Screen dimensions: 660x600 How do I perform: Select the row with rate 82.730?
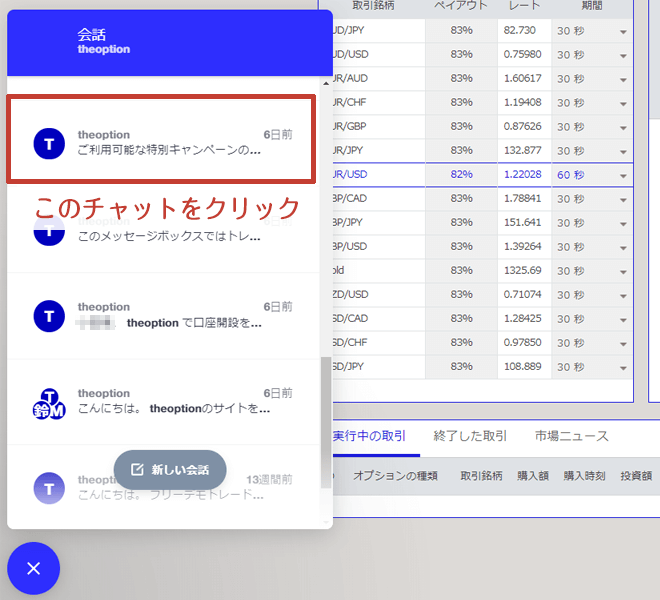tap(483, 30)
